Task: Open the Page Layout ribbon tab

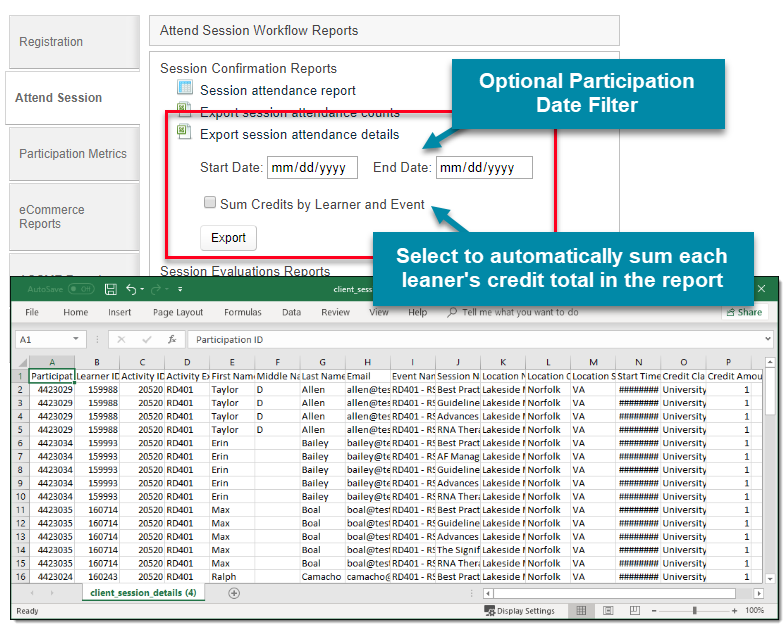Action: click(178, 312)
